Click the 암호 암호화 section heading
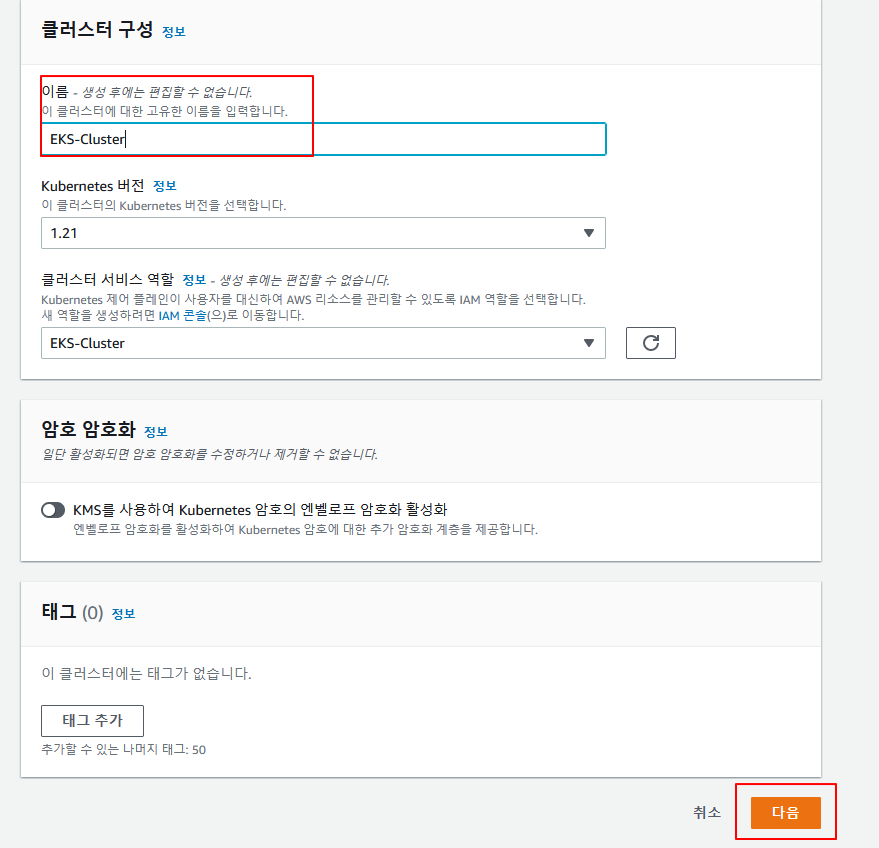The width and height of the screenshot is (879, 848). tap(89, 429)
